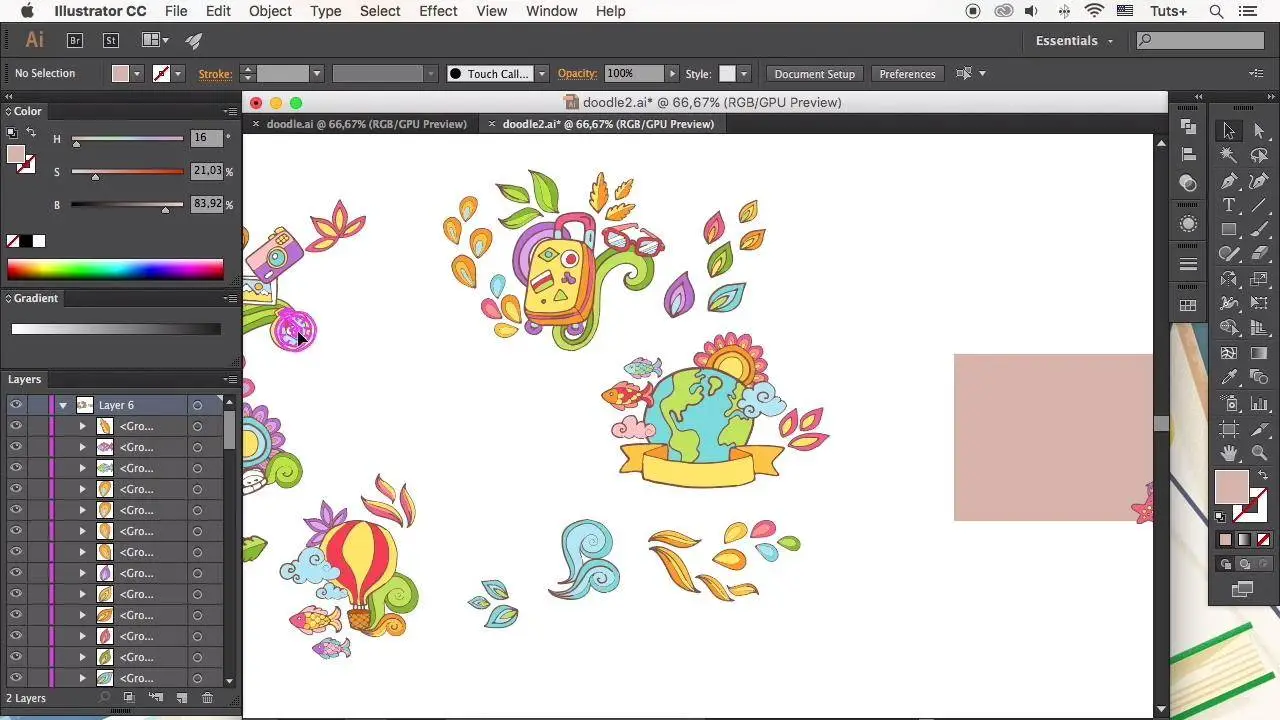
Task: Open the Effect menu
Action: 438,11
